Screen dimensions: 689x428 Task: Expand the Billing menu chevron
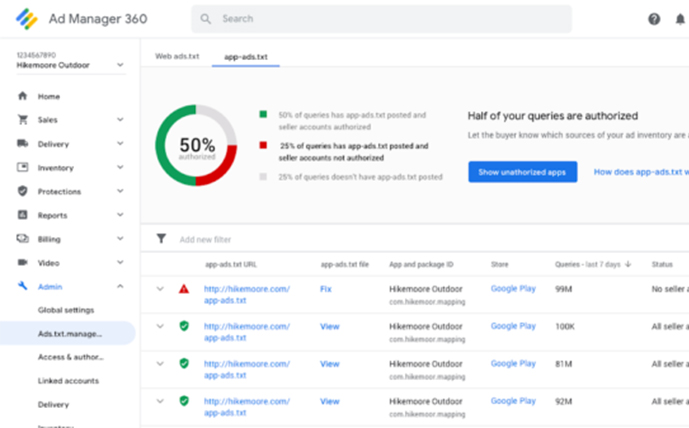pos(120,238)
